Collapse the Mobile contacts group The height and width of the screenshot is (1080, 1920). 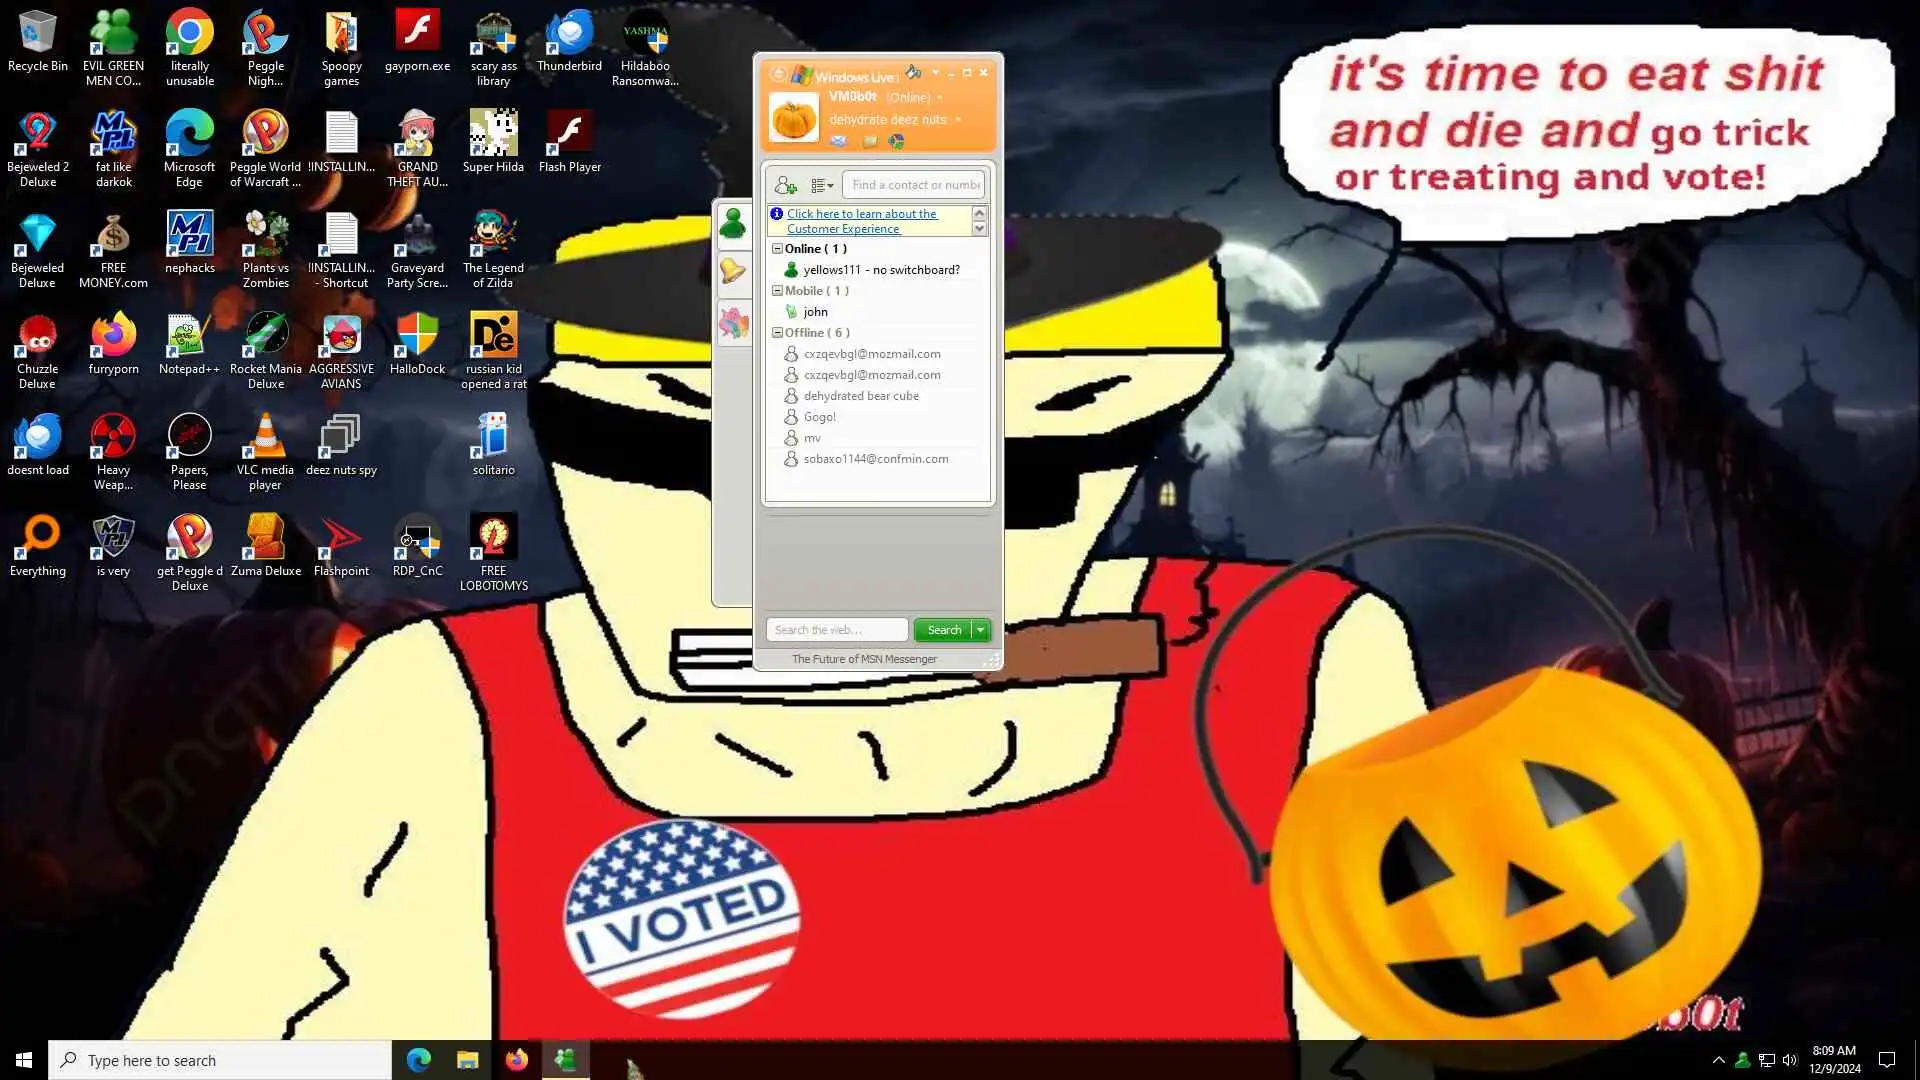pyautogui.click(x=777, y=290)
